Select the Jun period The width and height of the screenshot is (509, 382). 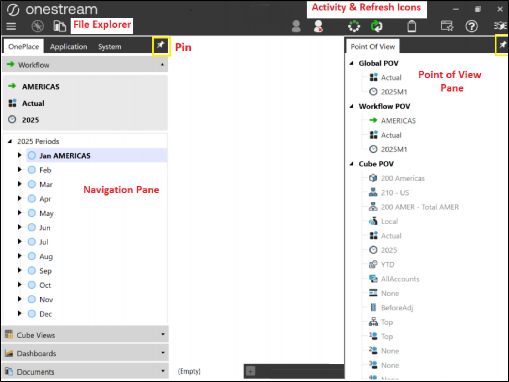(x=45, y=228)
